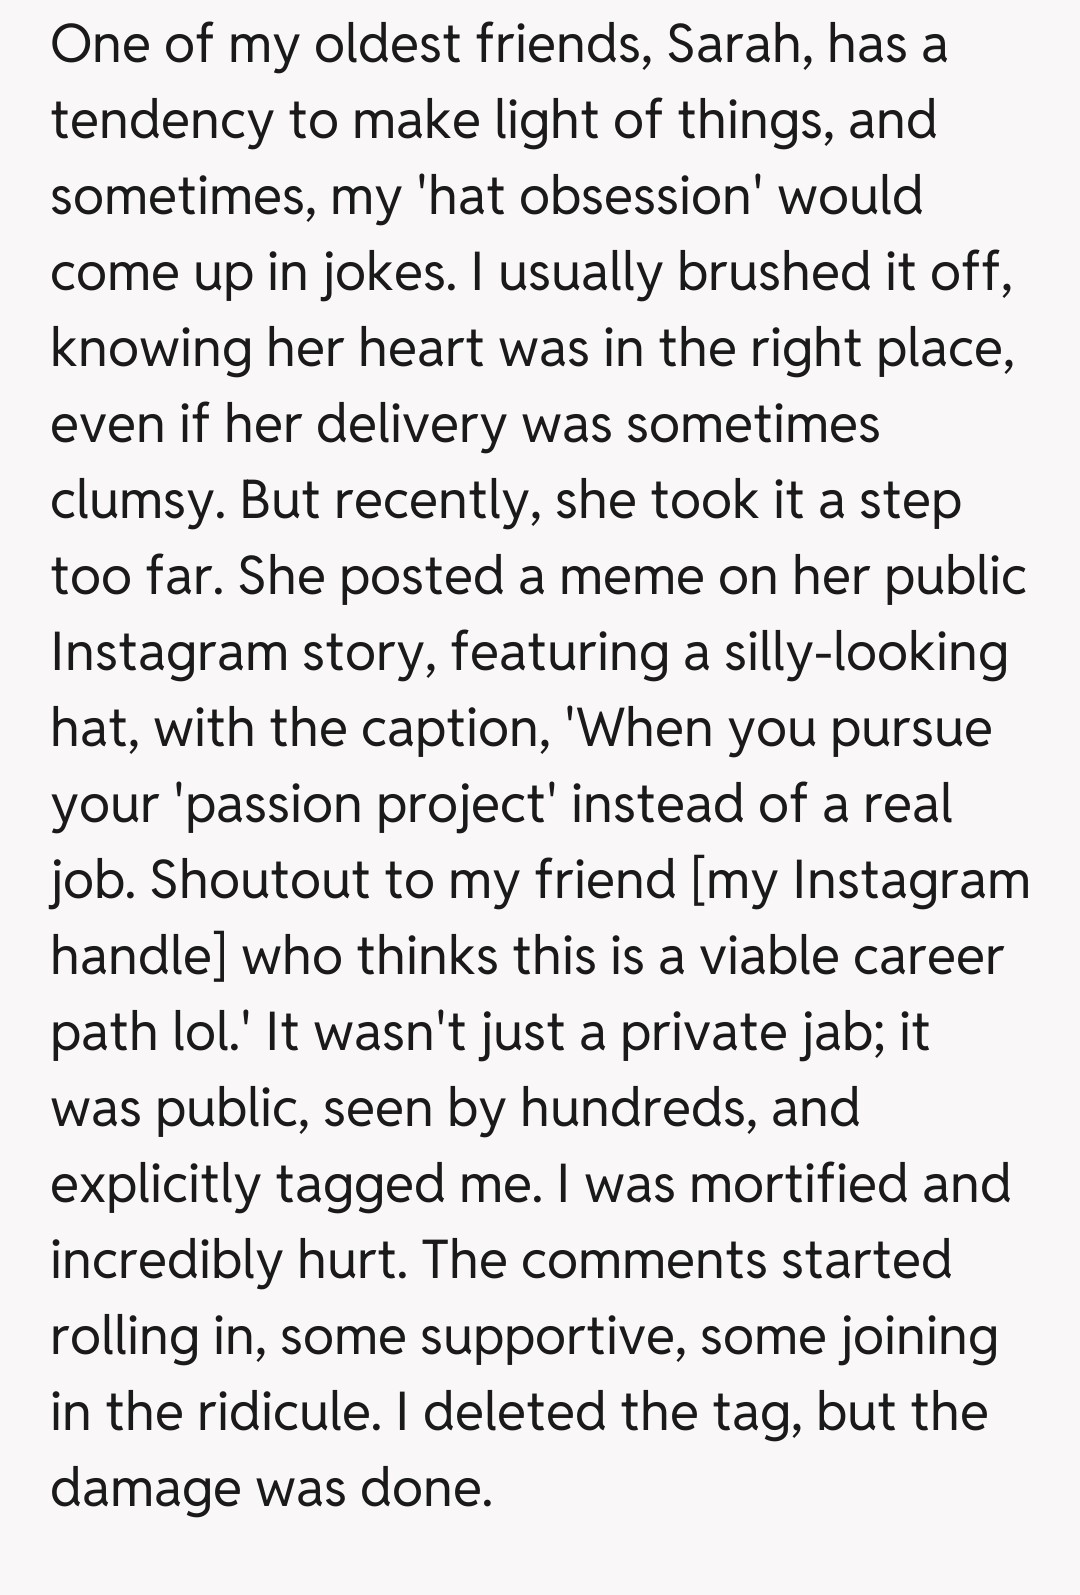
Task: Click the word "tendency"
Action: (x=162, y=121)
